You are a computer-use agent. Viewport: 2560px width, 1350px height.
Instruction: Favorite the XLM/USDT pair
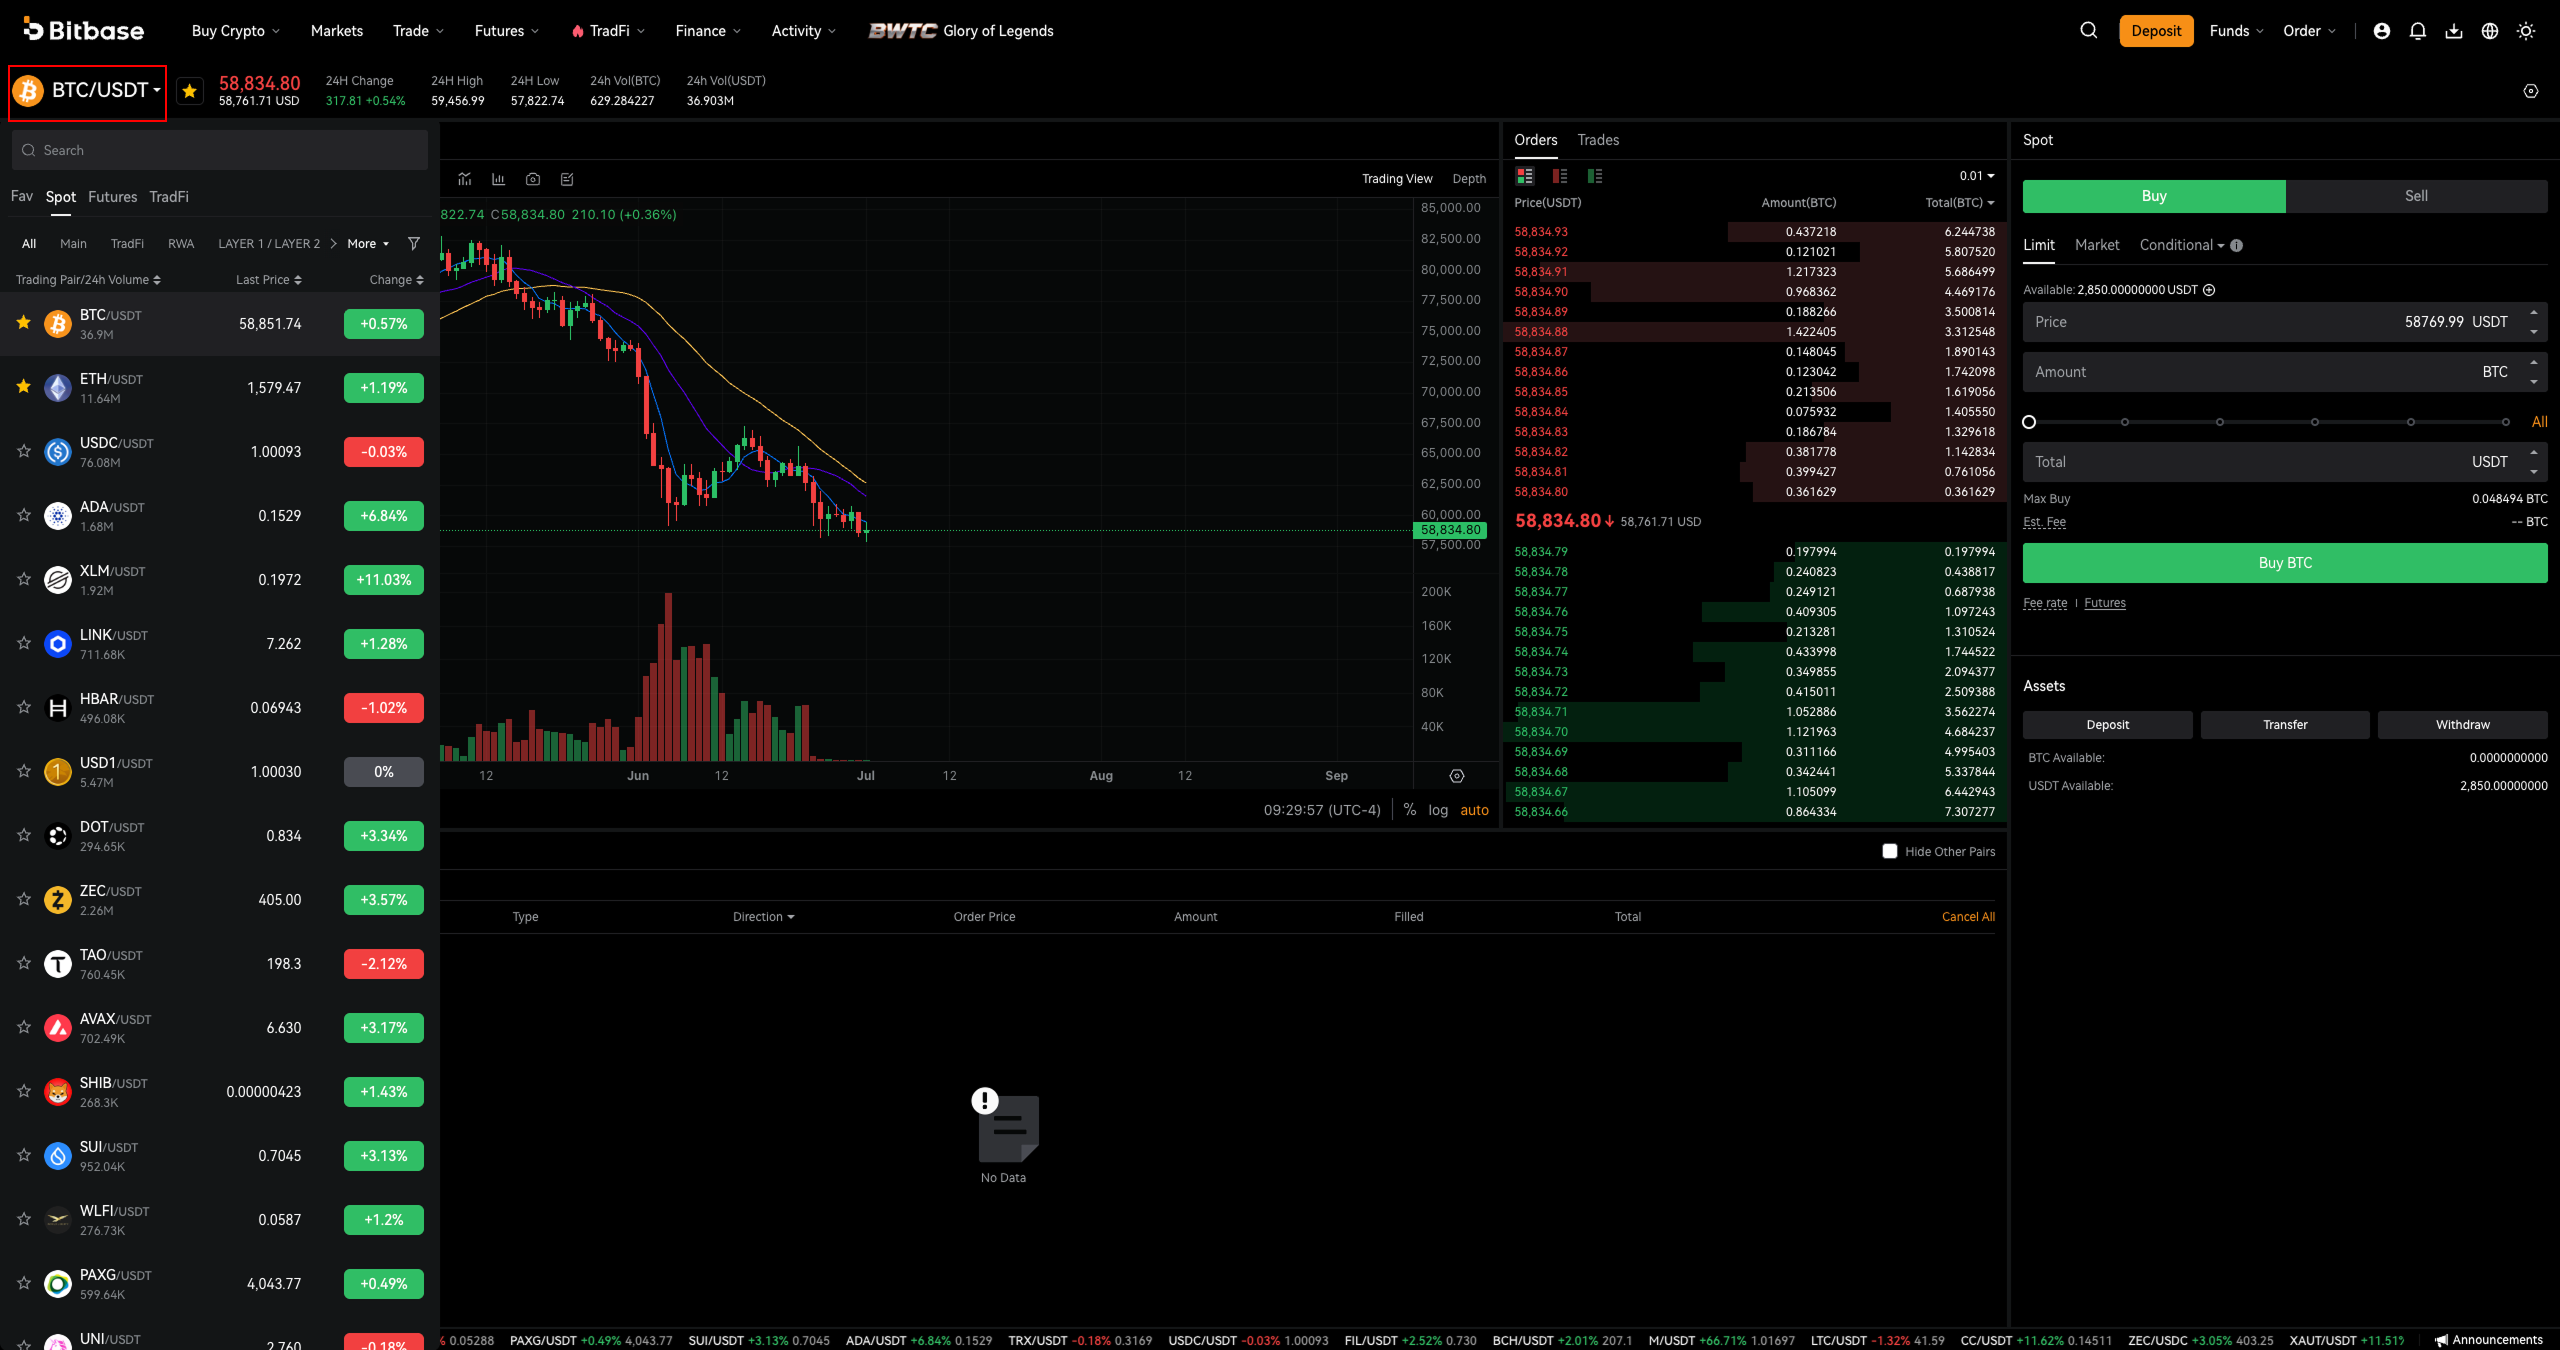24,579
